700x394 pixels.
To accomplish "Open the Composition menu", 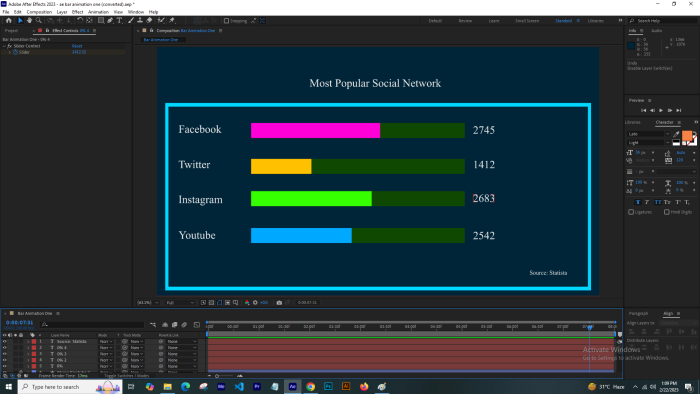I will [39, 12].
